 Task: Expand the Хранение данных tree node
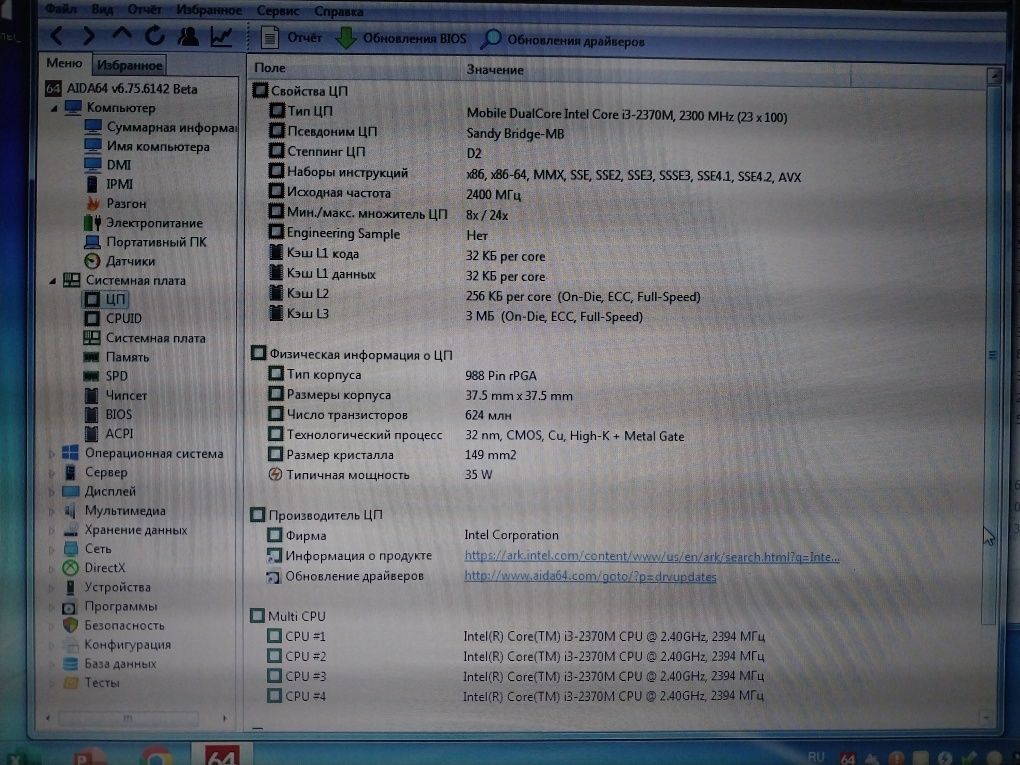tap(51, 531)
